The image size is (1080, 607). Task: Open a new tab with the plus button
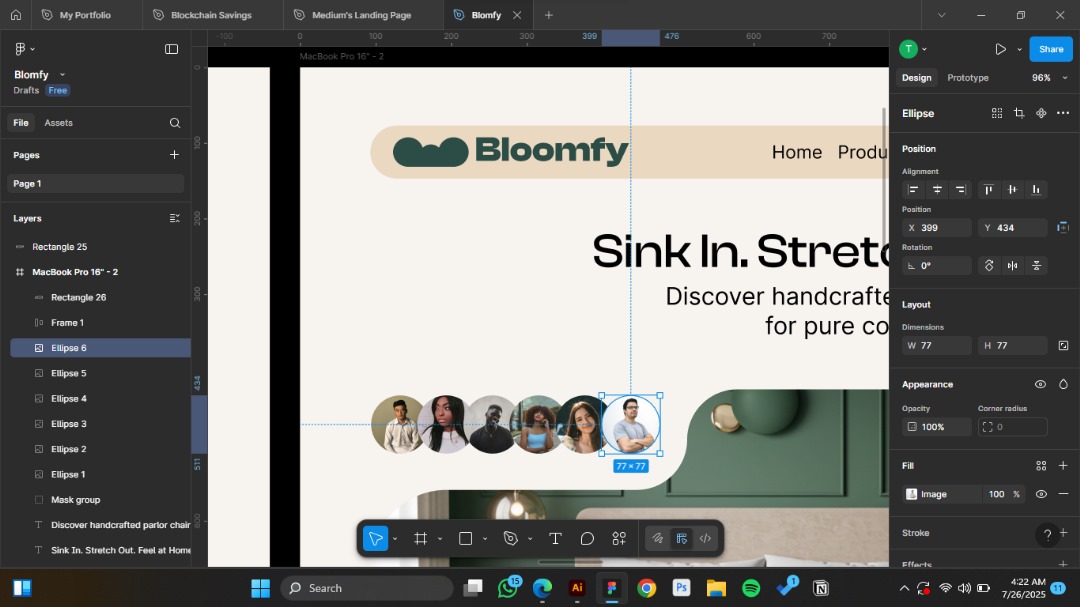point(548,15)
